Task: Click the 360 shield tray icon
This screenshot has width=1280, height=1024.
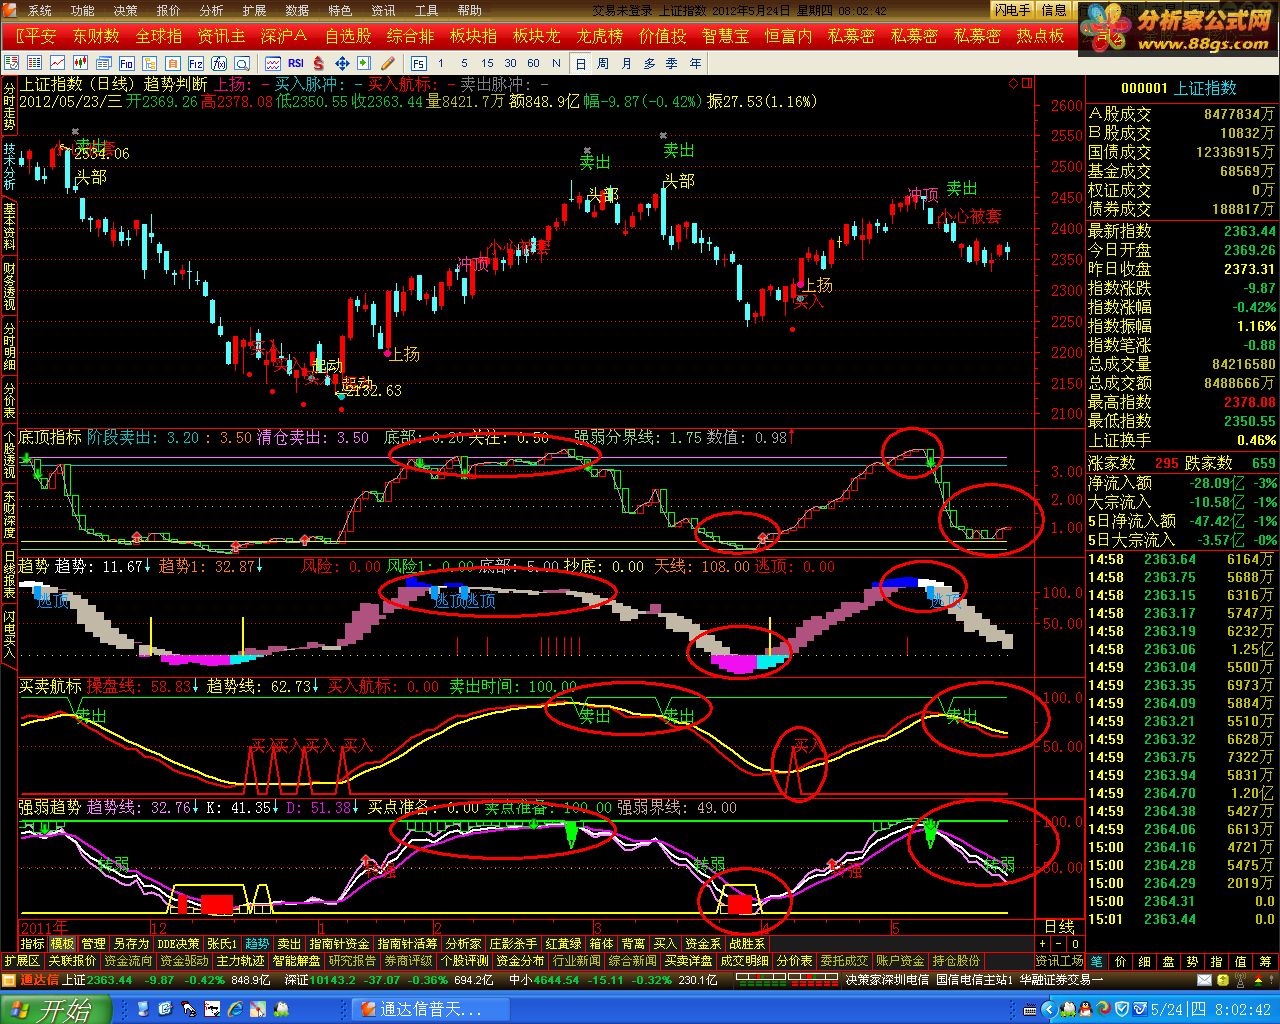Action: 1122,1009
